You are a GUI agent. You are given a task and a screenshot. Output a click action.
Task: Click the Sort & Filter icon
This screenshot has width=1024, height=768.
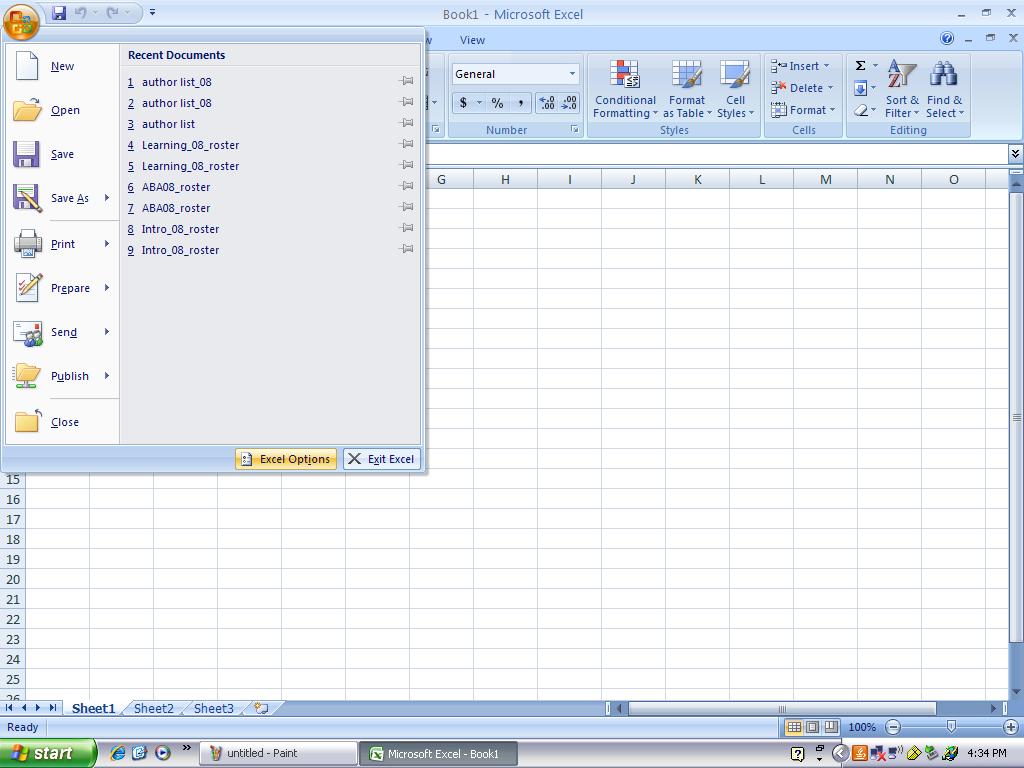[901, 76]
